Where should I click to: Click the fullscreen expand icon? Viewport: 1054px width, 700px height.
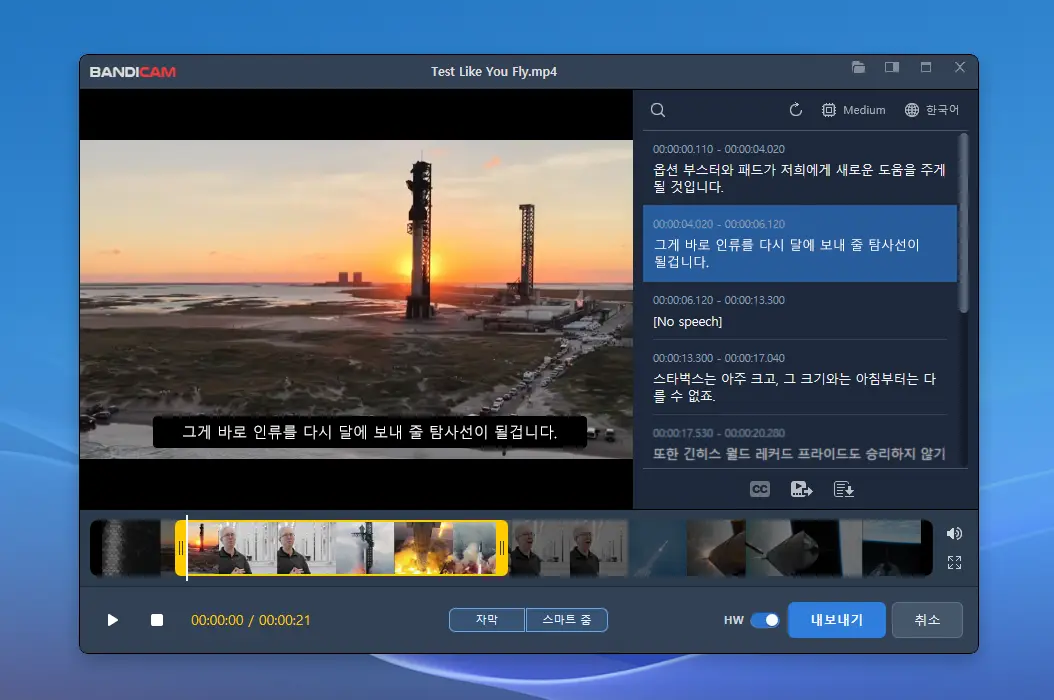tap(954, 562)
